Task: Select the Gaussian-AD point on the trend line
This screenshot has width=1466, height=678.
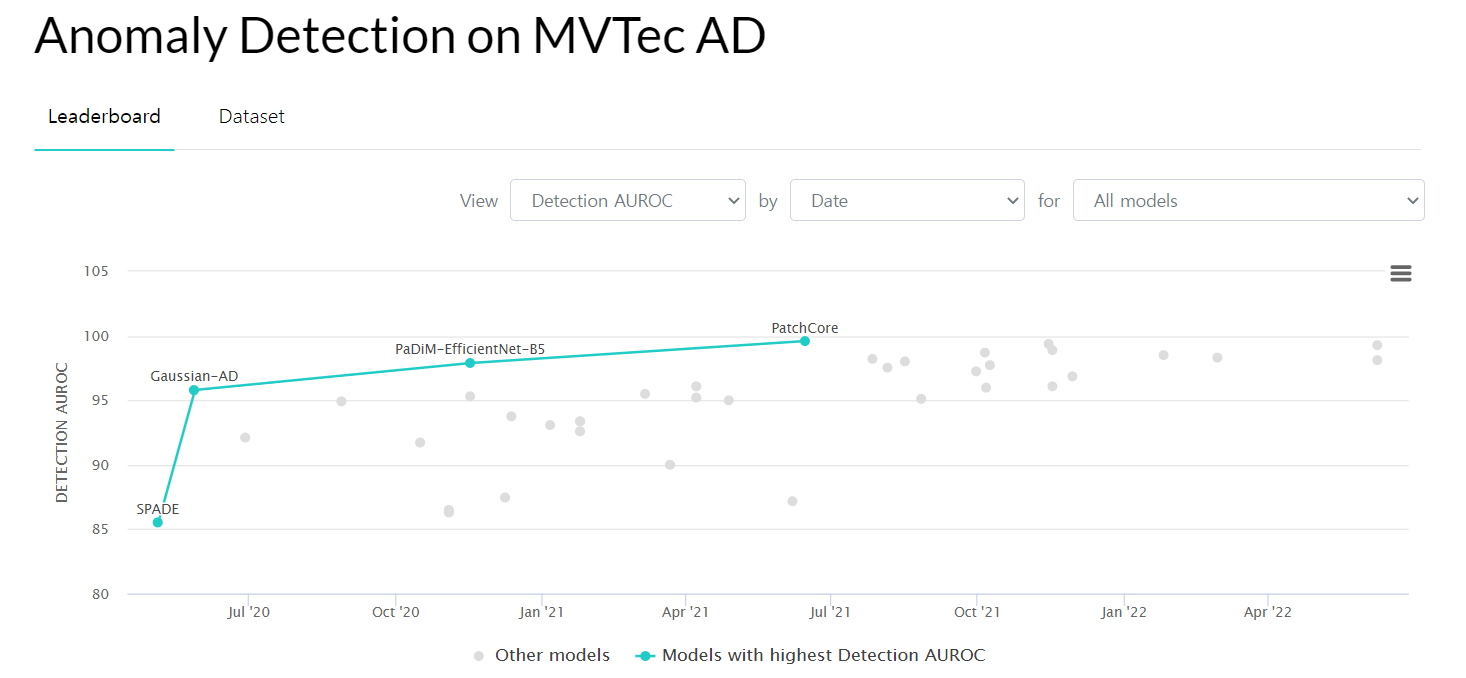Action: coord(194,390)
